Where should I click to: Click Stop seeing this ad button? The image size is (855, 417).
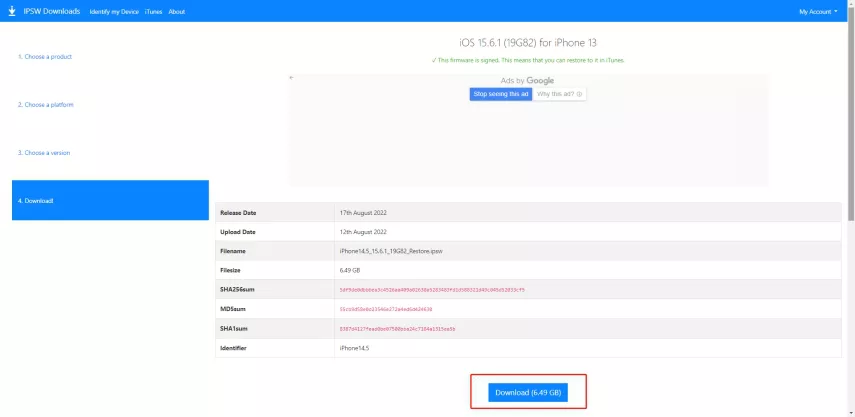[x=501, y=94]
